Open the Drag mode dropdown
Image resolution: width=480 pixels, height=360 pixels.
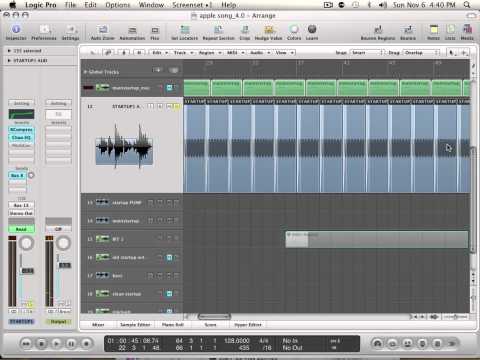click(421, 53)
